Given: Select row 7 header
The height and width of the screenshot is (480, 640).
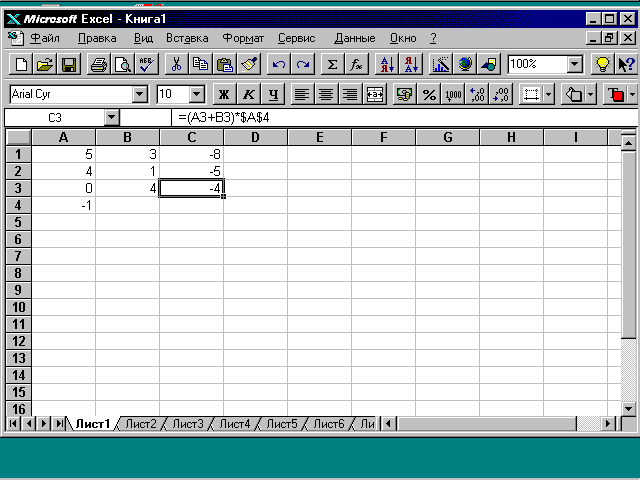Looking at the screenshot, I should (18, 256).
